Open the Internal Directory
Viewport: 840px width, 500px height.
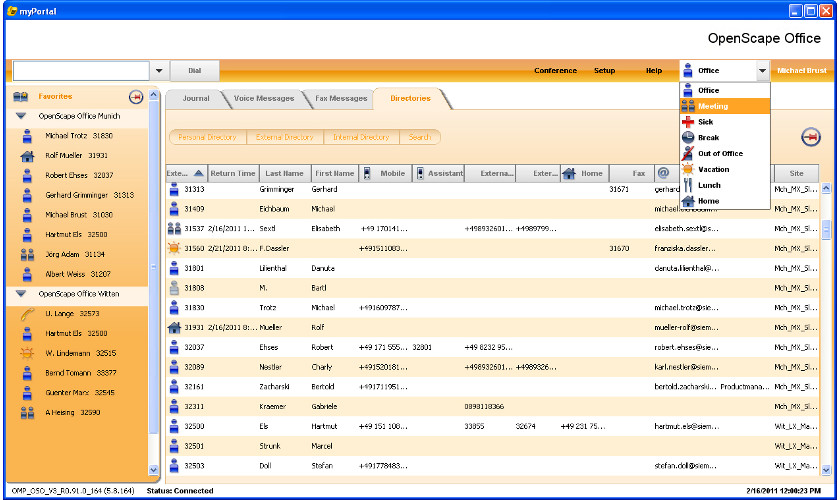click(x=361, y=137)
